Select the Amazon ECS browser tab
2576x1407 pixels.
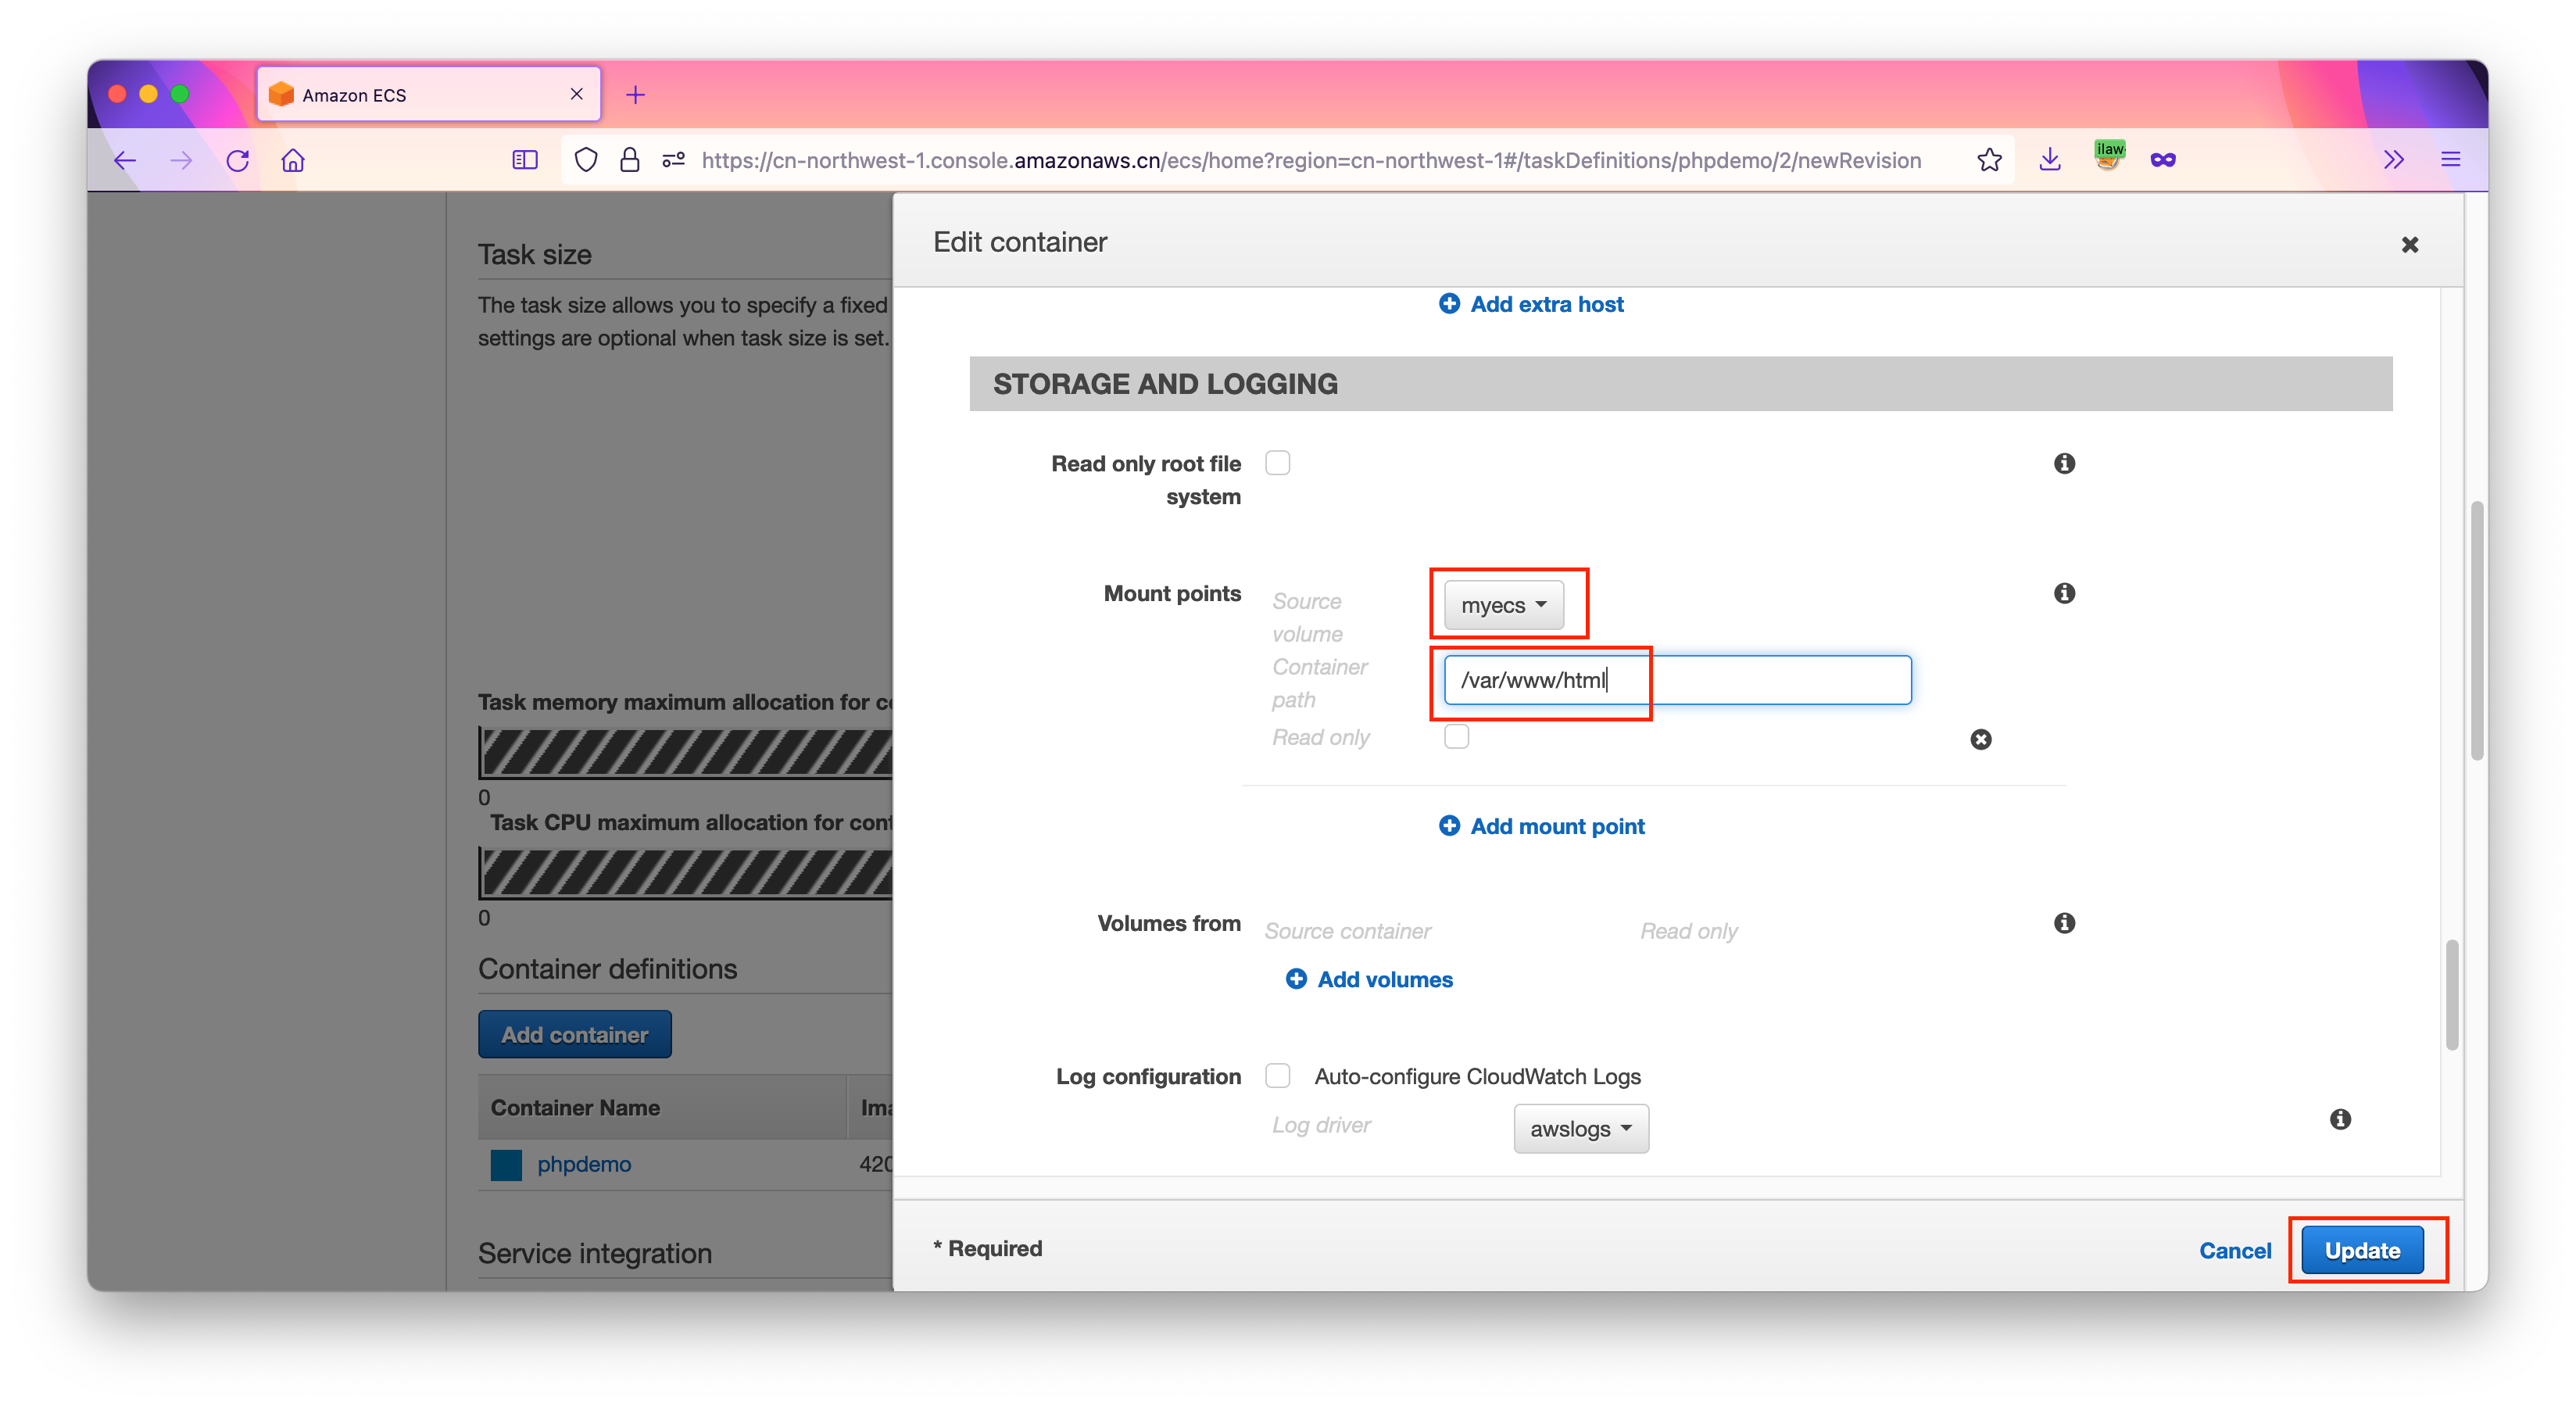[x=429, y=95]
